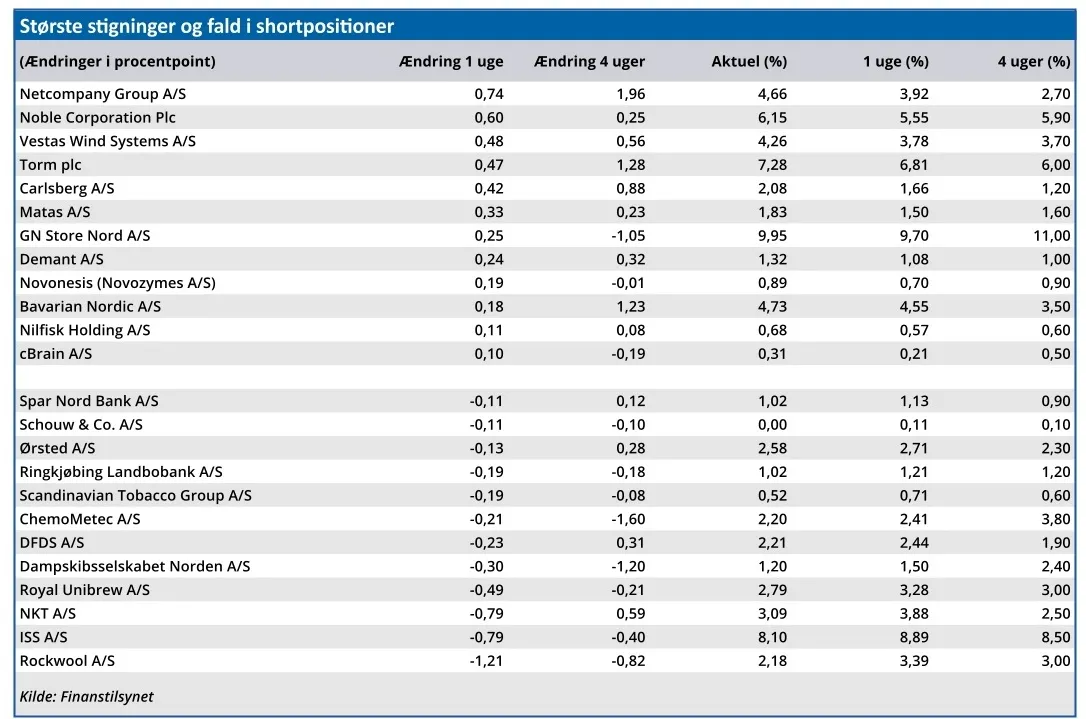Click the '1 uge (%)' column header

895,62
